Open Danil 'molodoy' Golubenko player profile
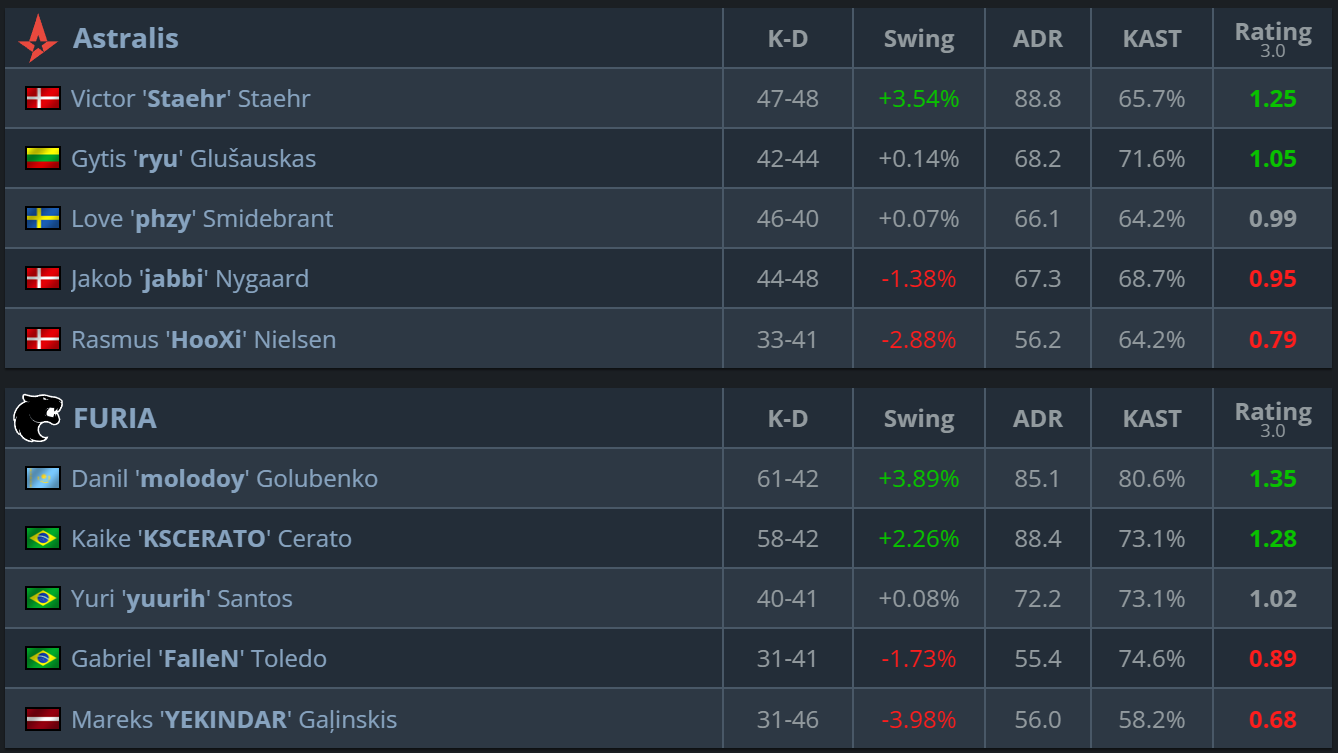1338x753 pixels. [225, 478]
